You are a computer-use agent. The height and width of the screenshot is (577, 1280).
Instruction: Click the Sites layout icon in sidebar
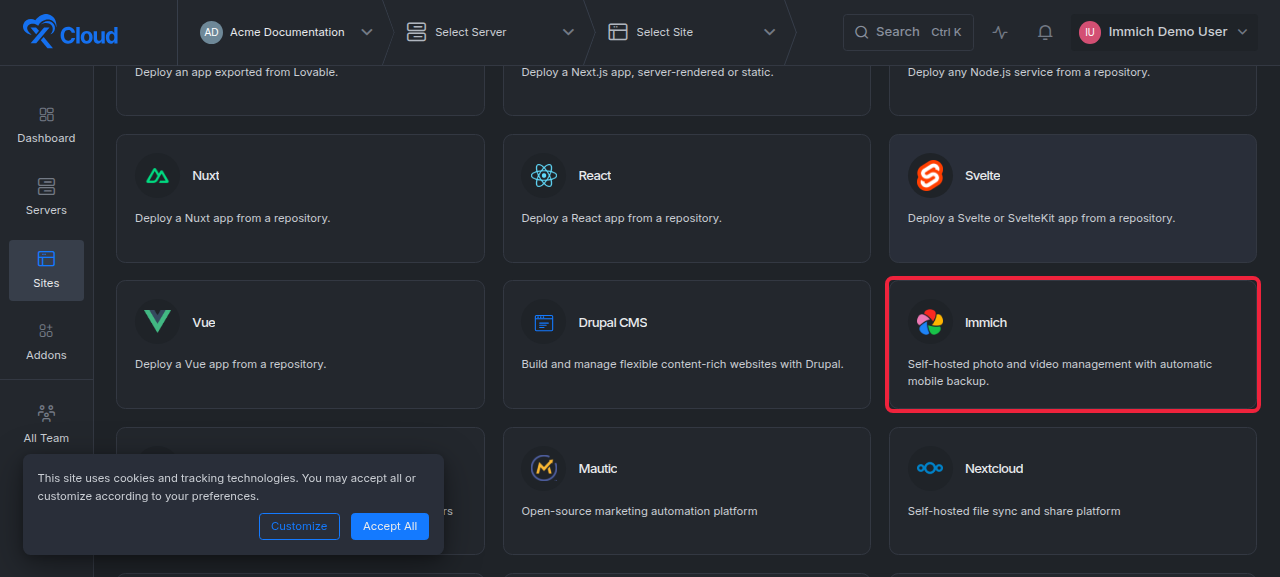pos(46,259)
